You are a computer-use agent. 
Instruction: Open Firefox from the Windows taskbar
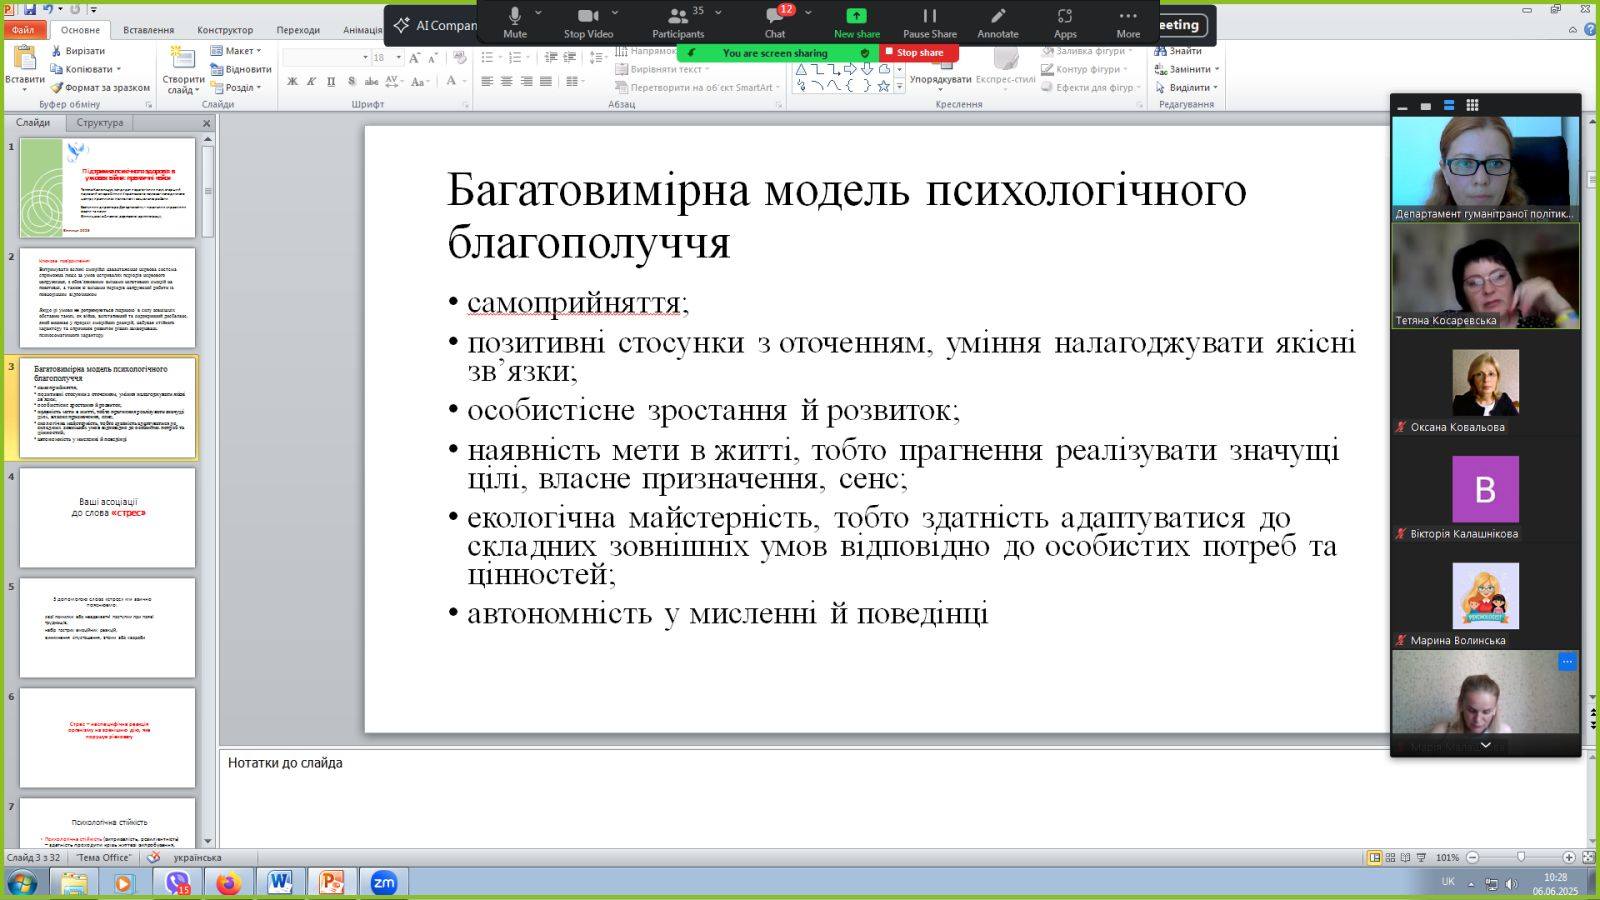[x=228, y=883]
